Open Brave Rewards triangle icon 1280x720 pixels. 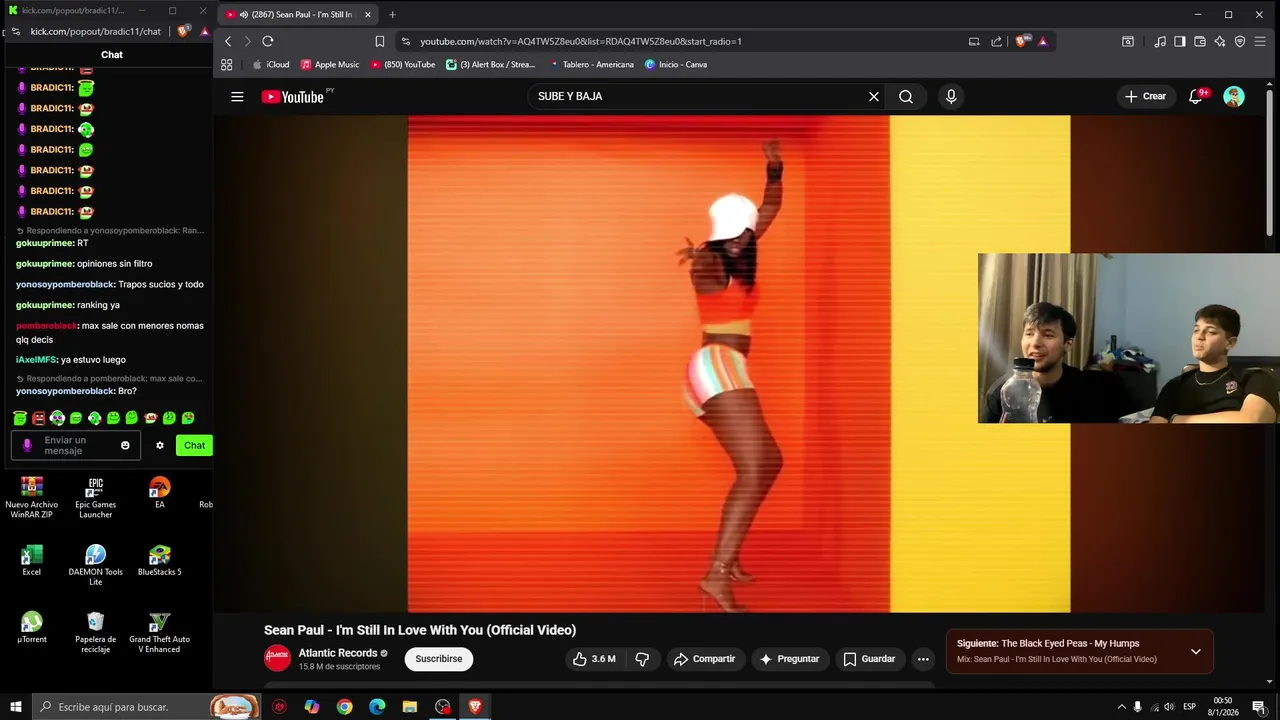click(1042, 41)
